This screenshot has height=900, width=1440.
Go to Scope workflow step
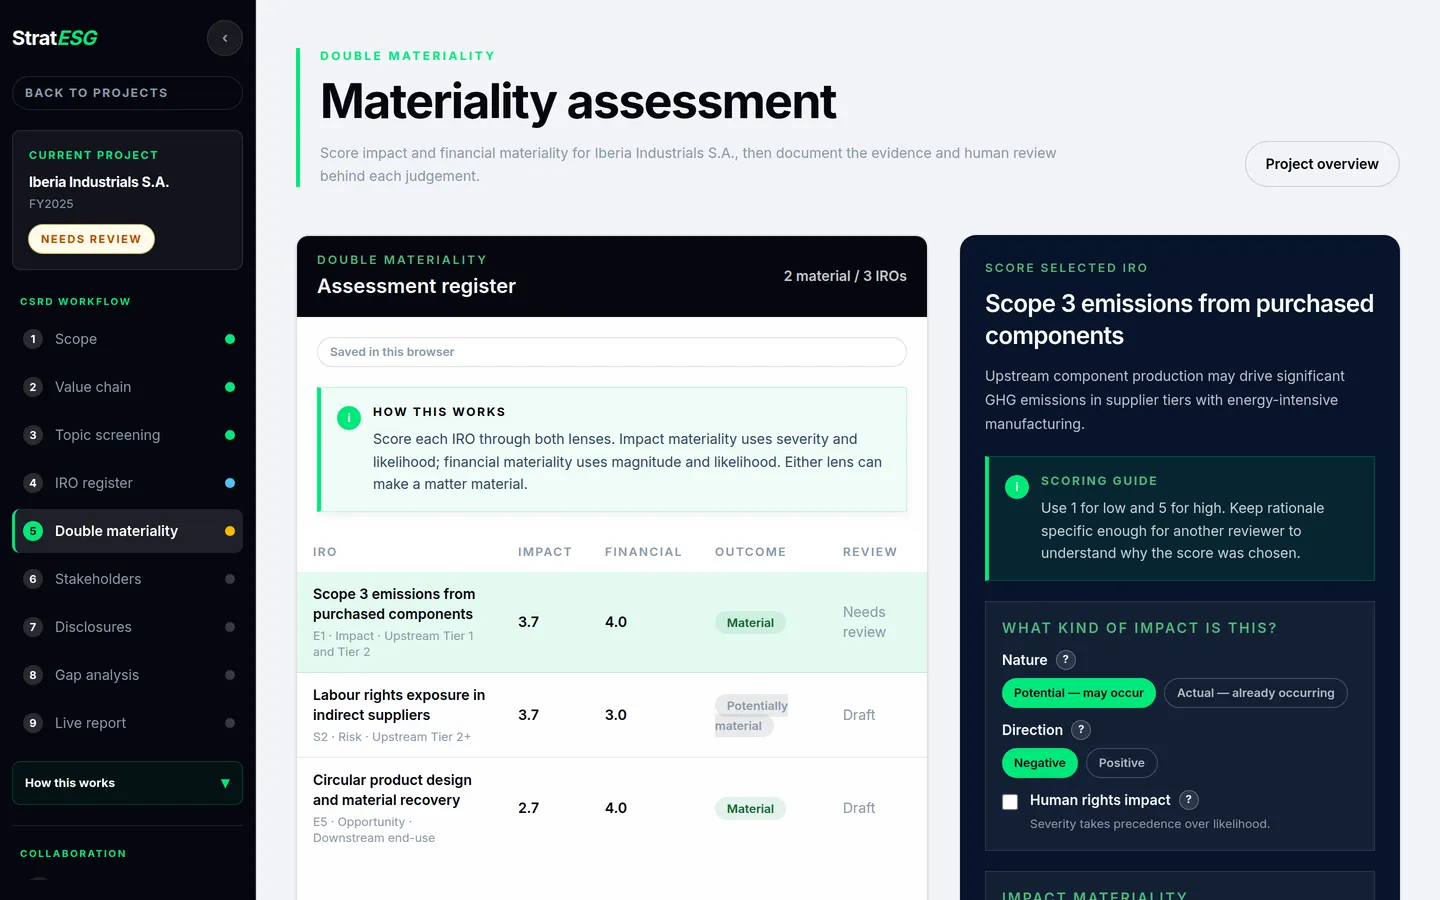127,339
